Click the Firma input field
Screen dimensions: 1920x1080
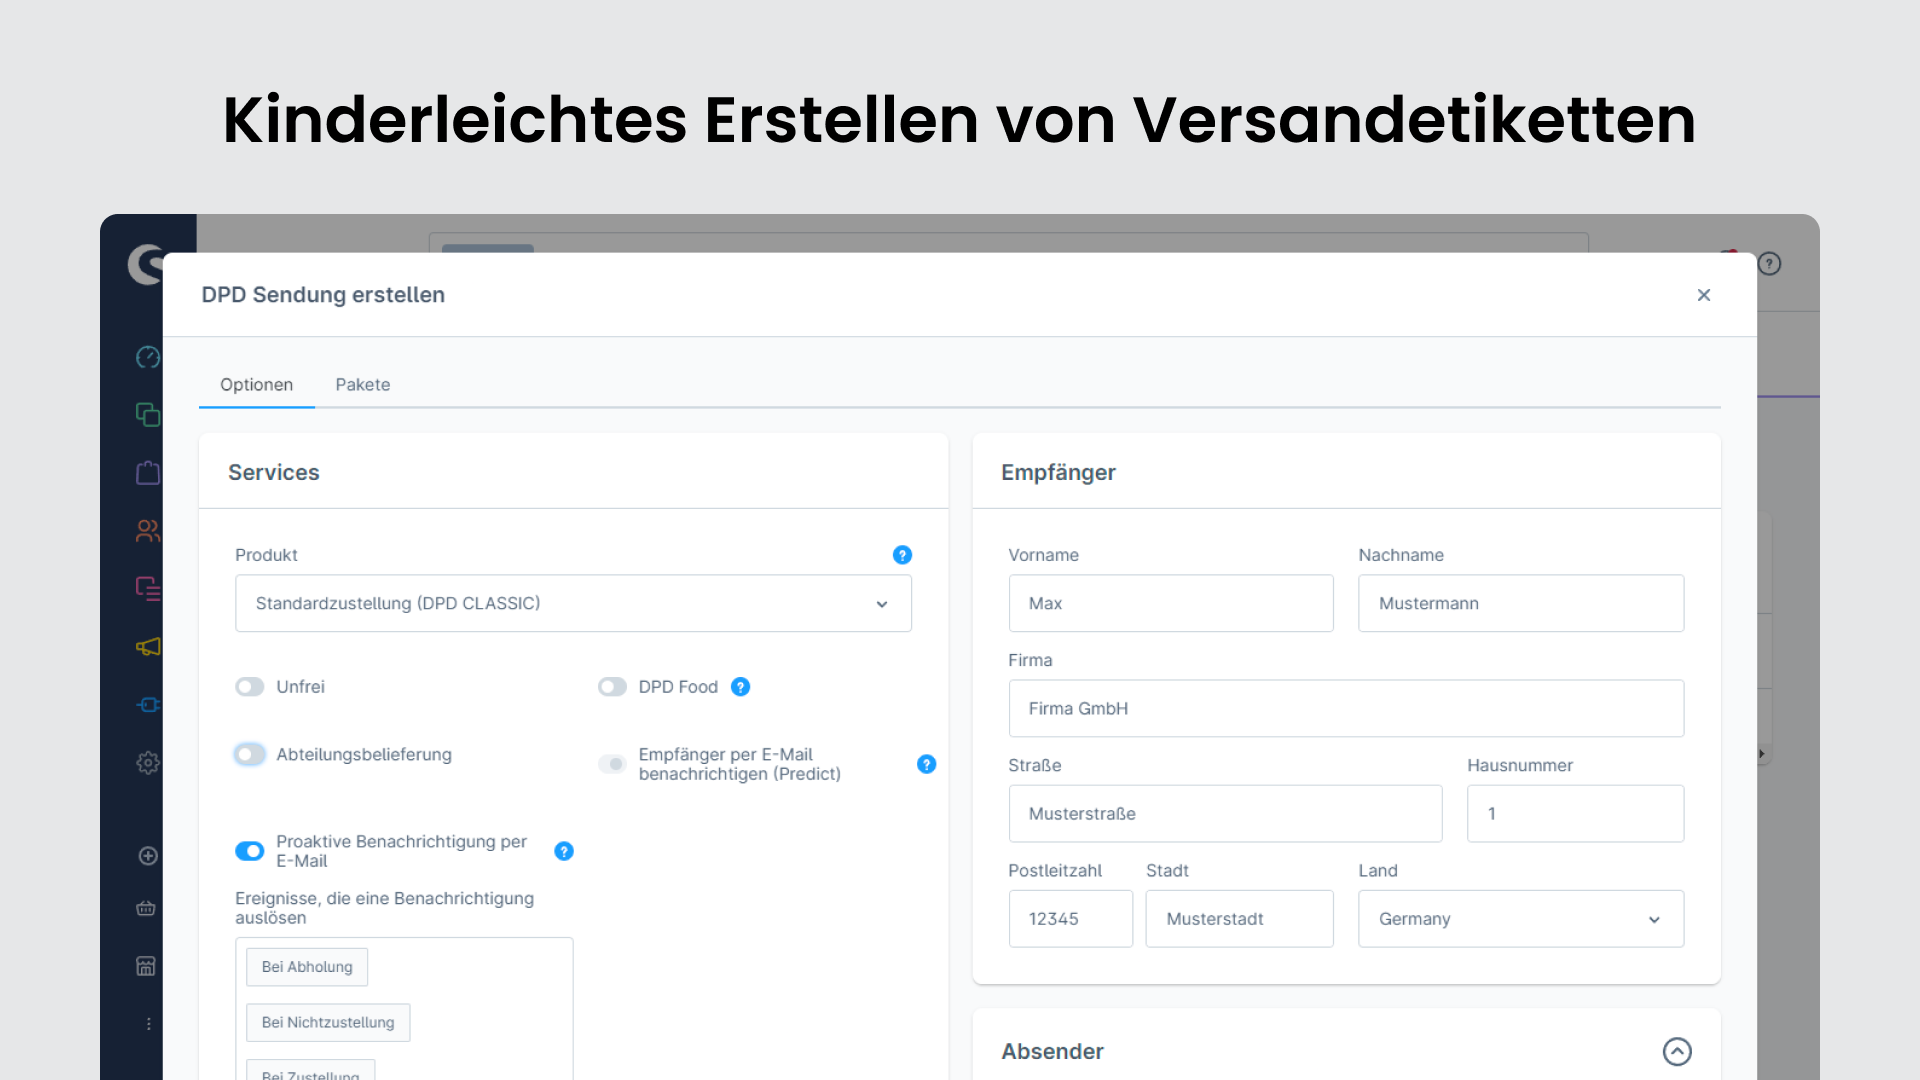click(x=1346, y=709)
